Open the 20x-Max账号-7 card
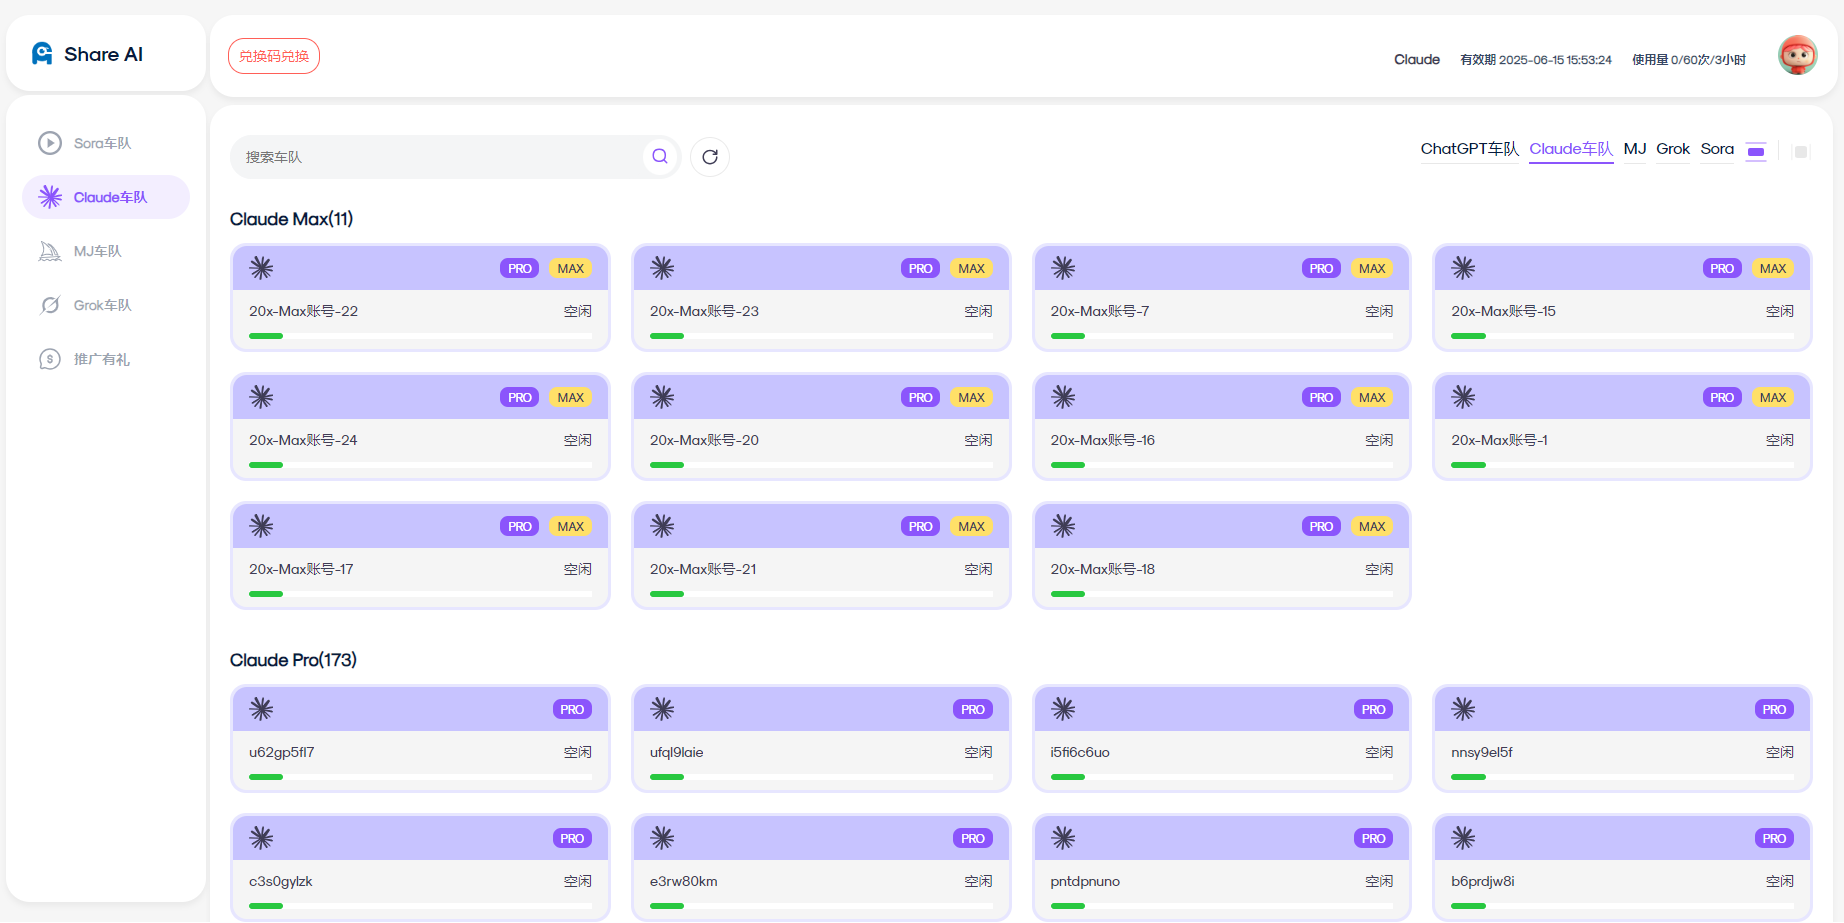 (x=1222, y=298)
